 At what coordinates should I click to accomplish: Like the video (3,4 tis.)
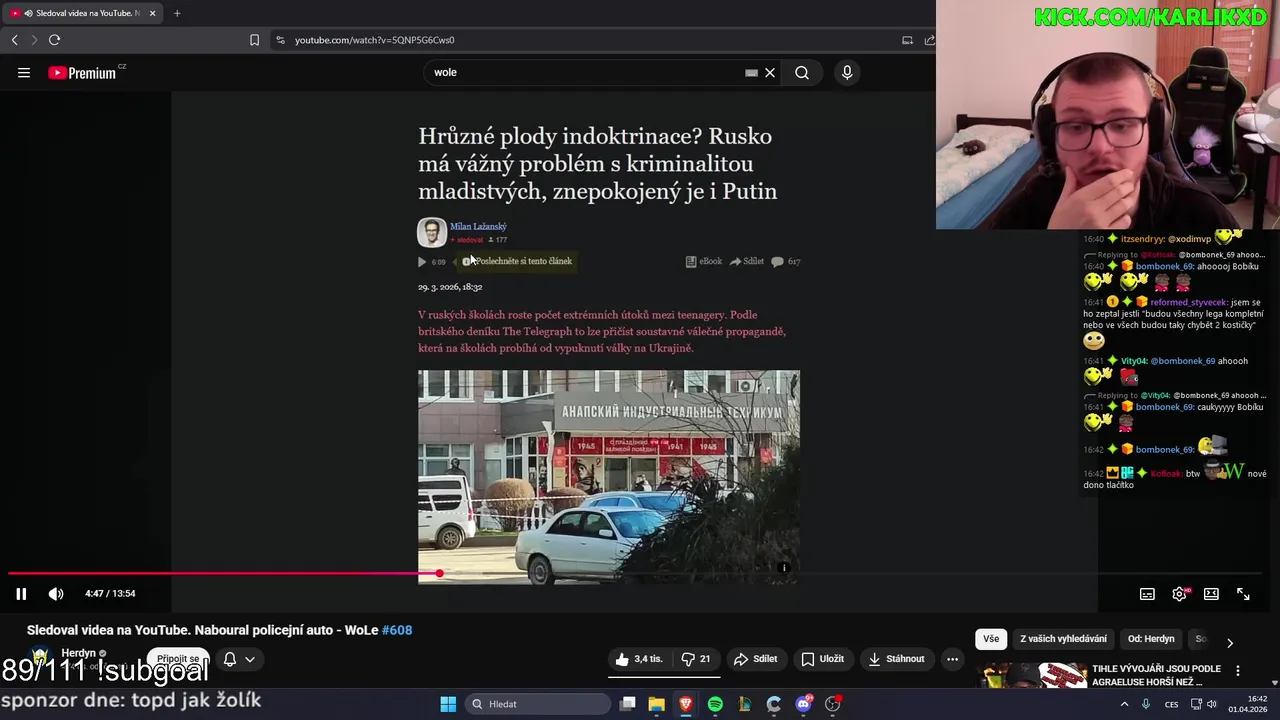(639, 659)
